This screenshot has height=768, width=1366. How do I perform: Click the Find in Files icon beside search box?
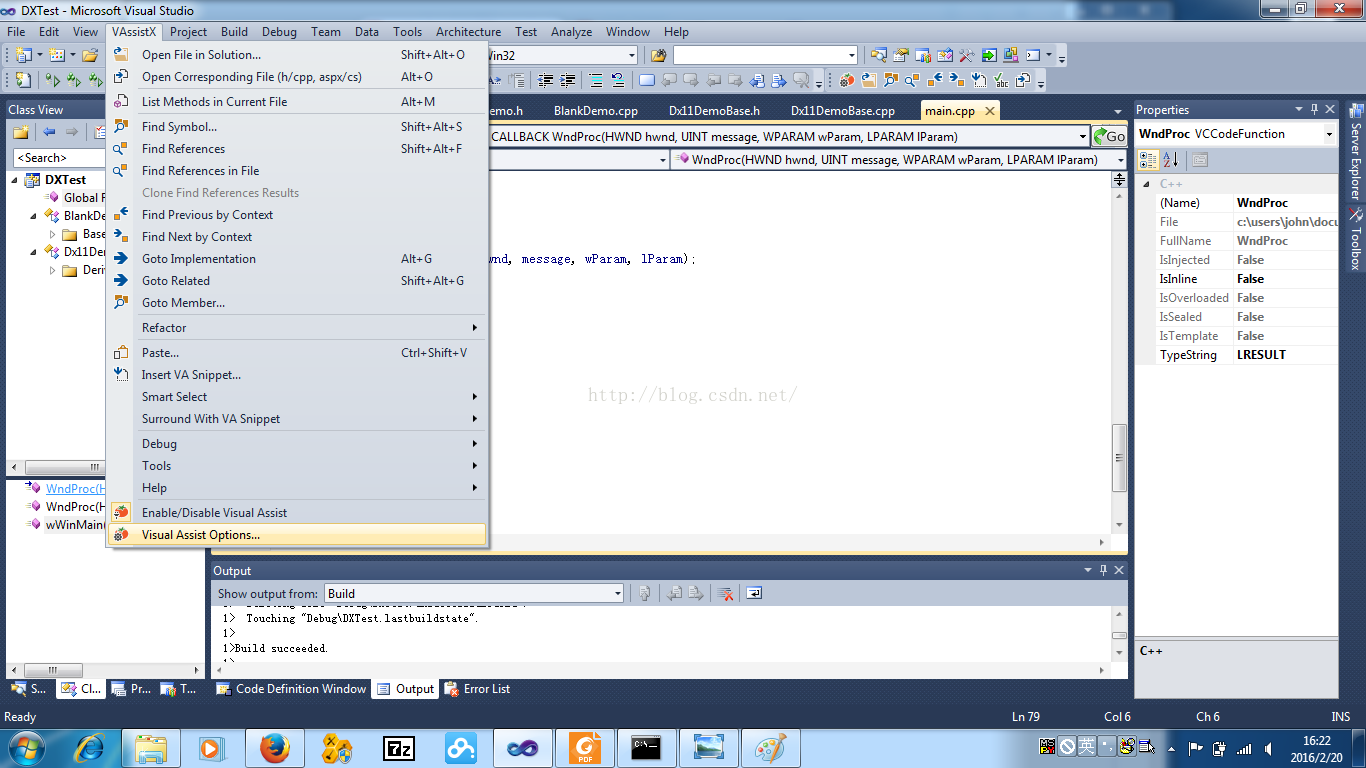[x=658, y=55]
